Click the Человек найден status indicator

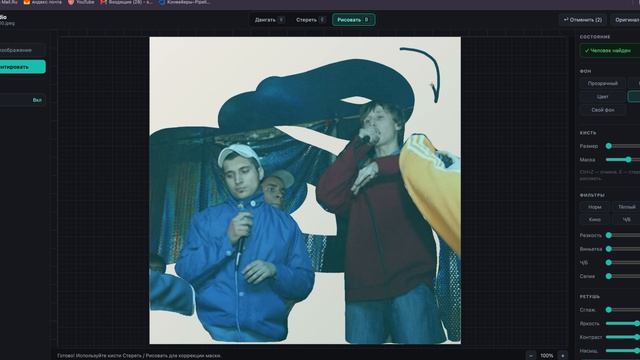610,51
